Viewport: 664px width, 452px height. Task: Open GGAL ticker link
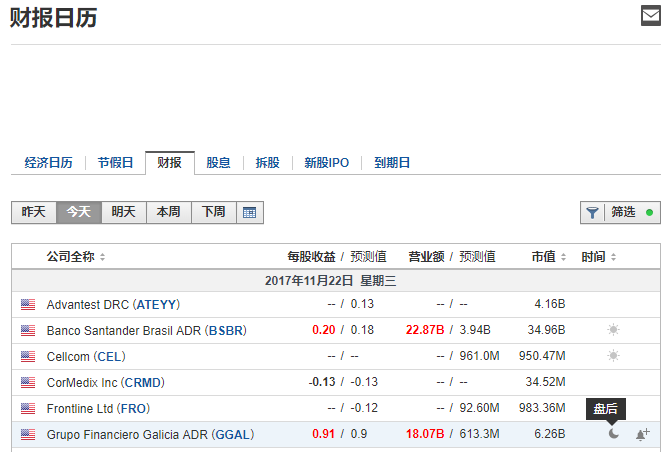[x=233, y=435]
